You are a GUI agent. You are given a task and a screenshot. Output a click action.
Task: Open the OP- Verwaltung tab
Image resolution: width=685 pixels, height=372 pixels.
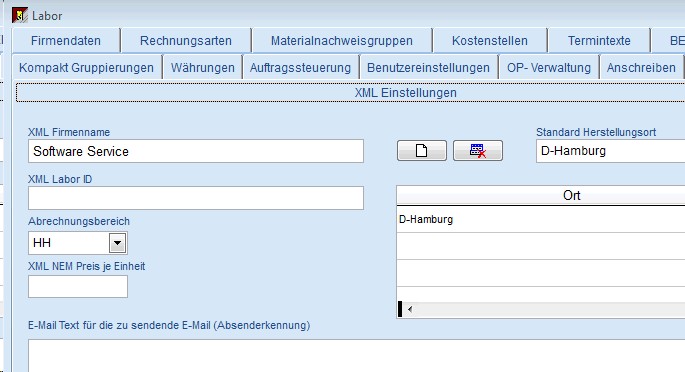pyautogui.click(x=549, y=68)
